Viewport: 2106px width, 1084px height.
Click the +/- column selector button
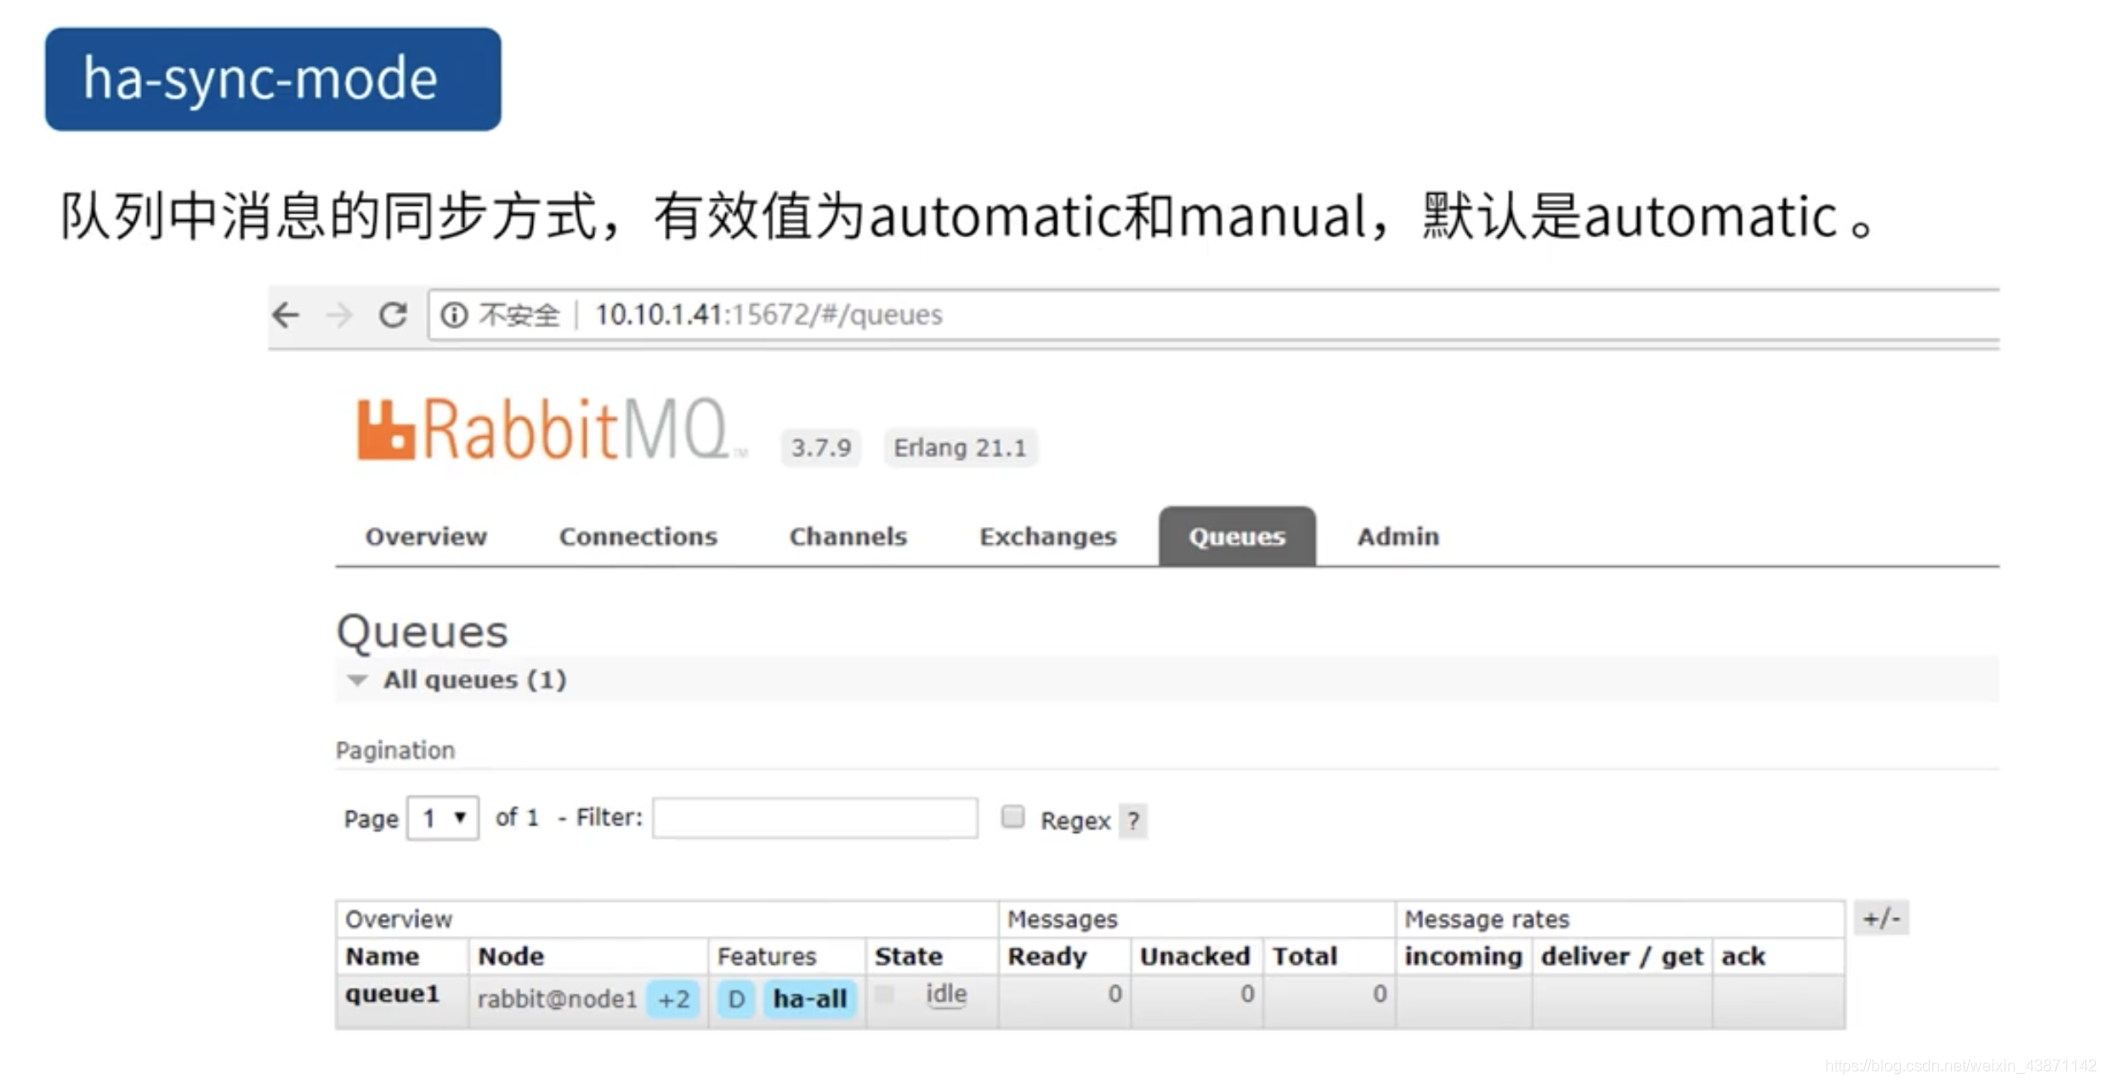click(x=1881, y=918)
